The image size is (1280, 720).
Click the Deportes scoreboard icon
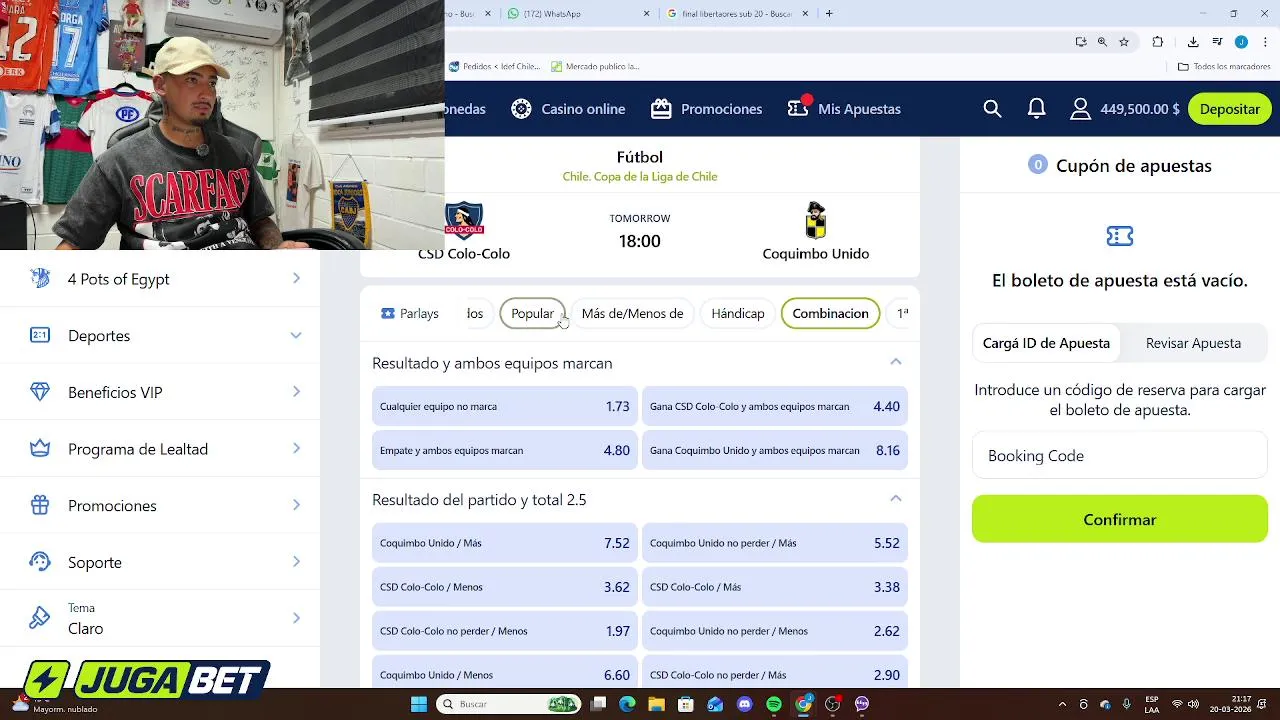[40, 335]
